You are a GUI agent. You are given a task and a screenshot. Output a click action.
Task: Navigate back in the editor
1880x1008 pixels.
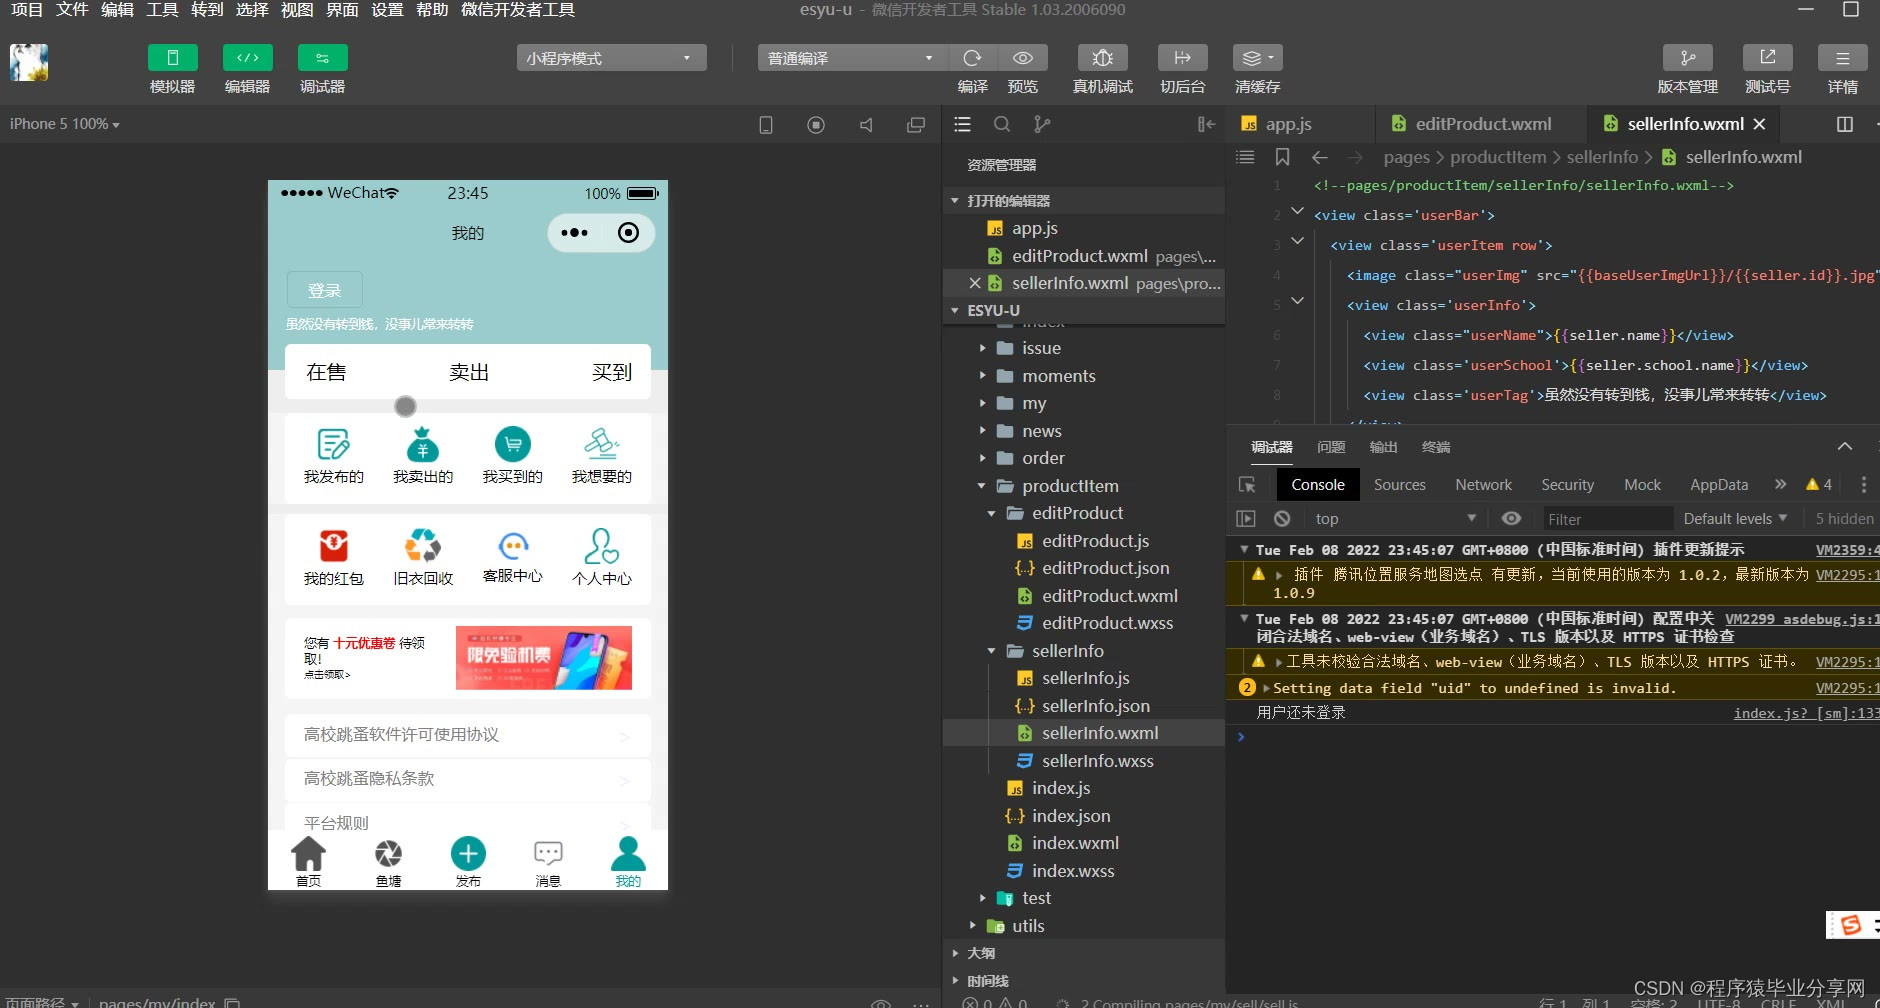[x=1320, y=157]
